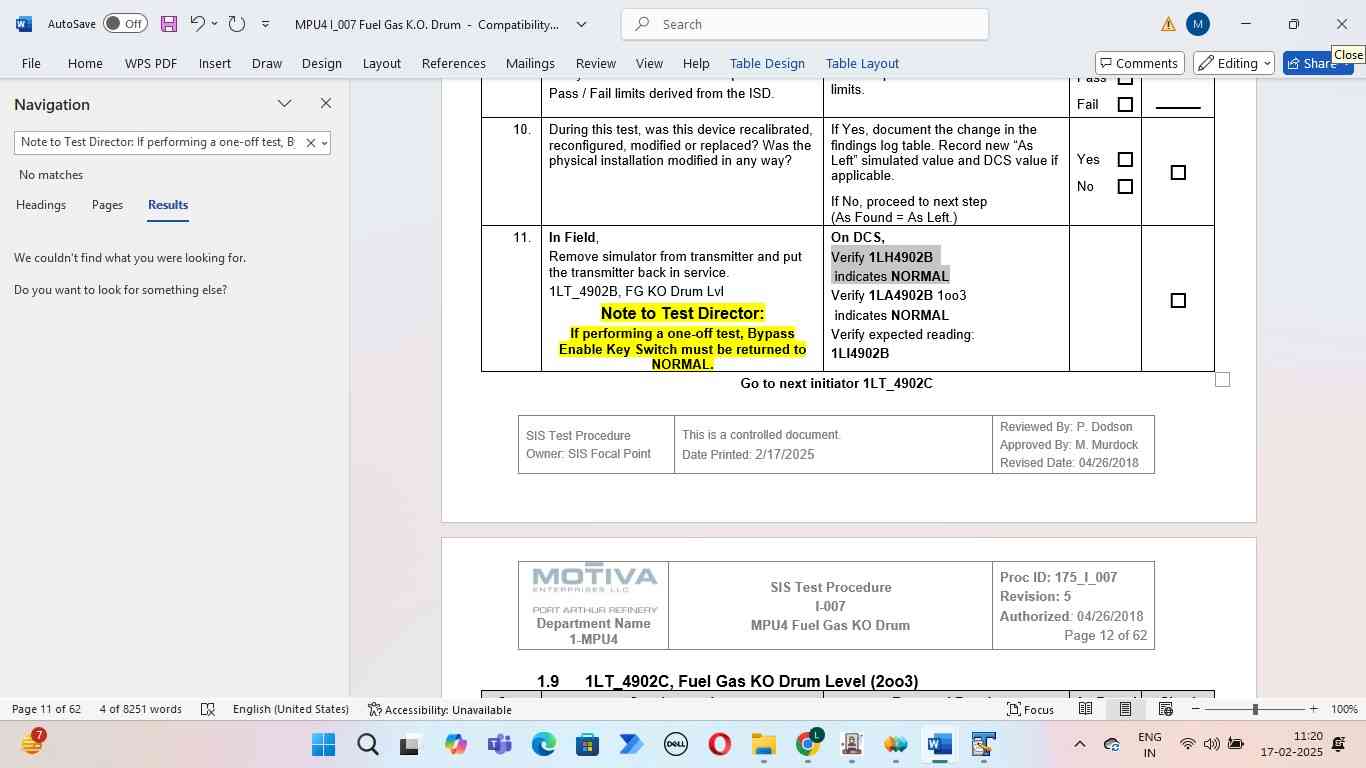This screenshot has height=768, width=1366.
Task: Click the navigation search text field
Action: [x=158, y=142]
